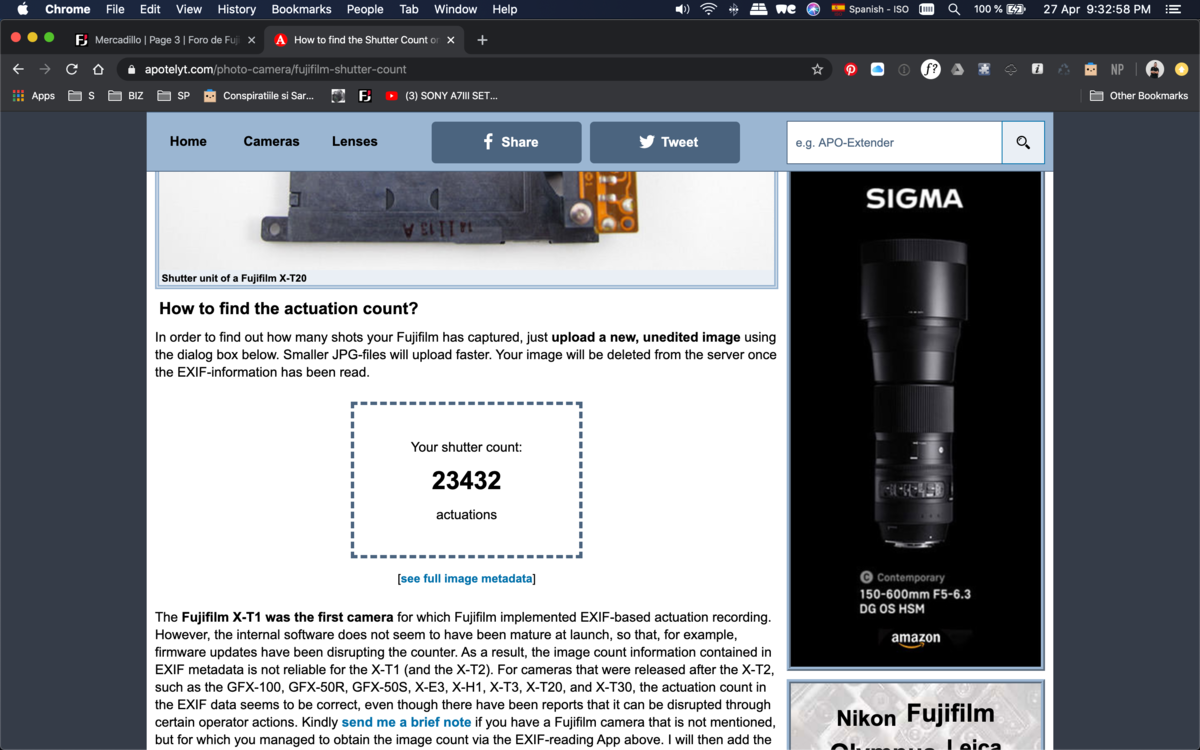Open the Help menu
This screenshot has height=750, width=1200.
[505, 9]
